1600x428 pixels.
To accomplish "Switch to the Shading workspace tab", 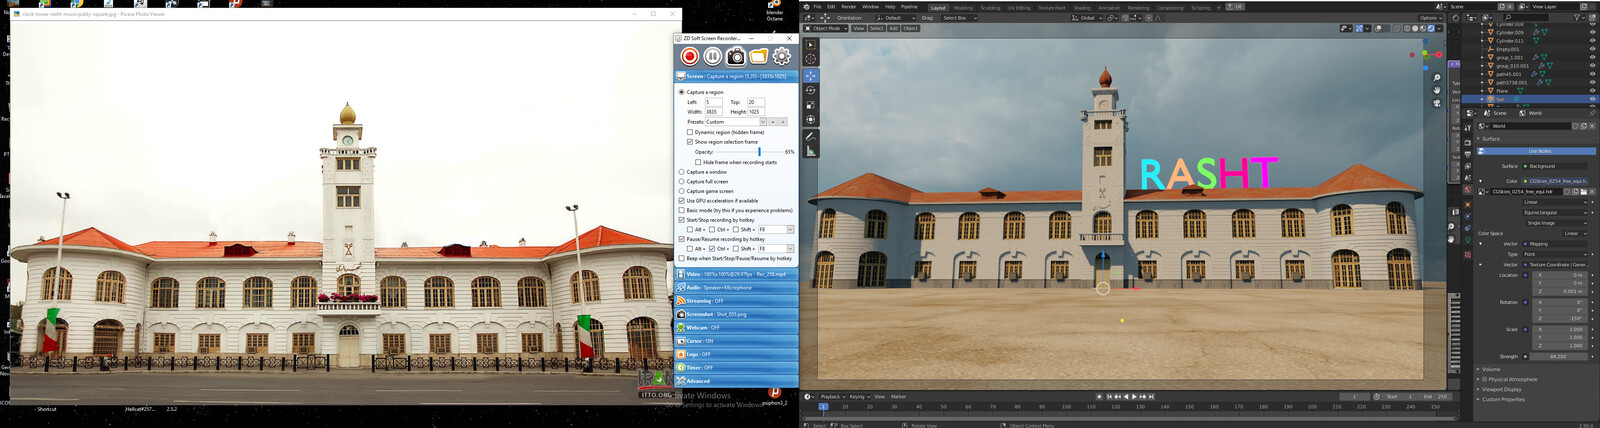I will coord(1082,8).
